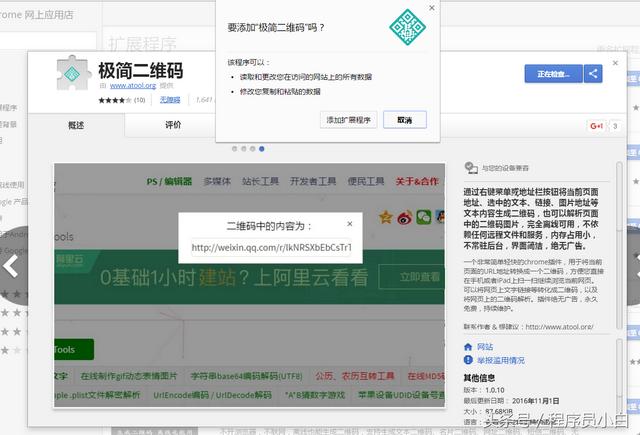Switch to the 评价 tab
640x435 pixels.
173,125
